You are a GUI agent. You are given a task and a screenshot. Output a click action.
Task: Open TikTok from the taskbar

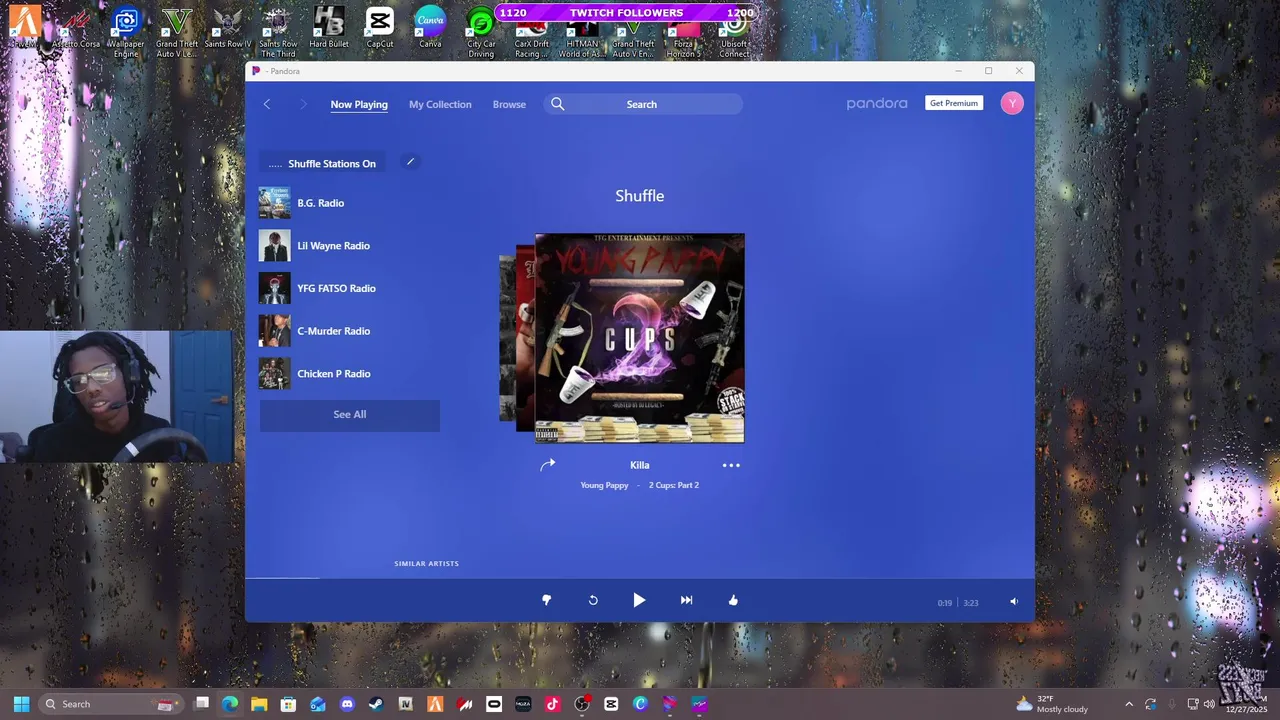point(552,704)
